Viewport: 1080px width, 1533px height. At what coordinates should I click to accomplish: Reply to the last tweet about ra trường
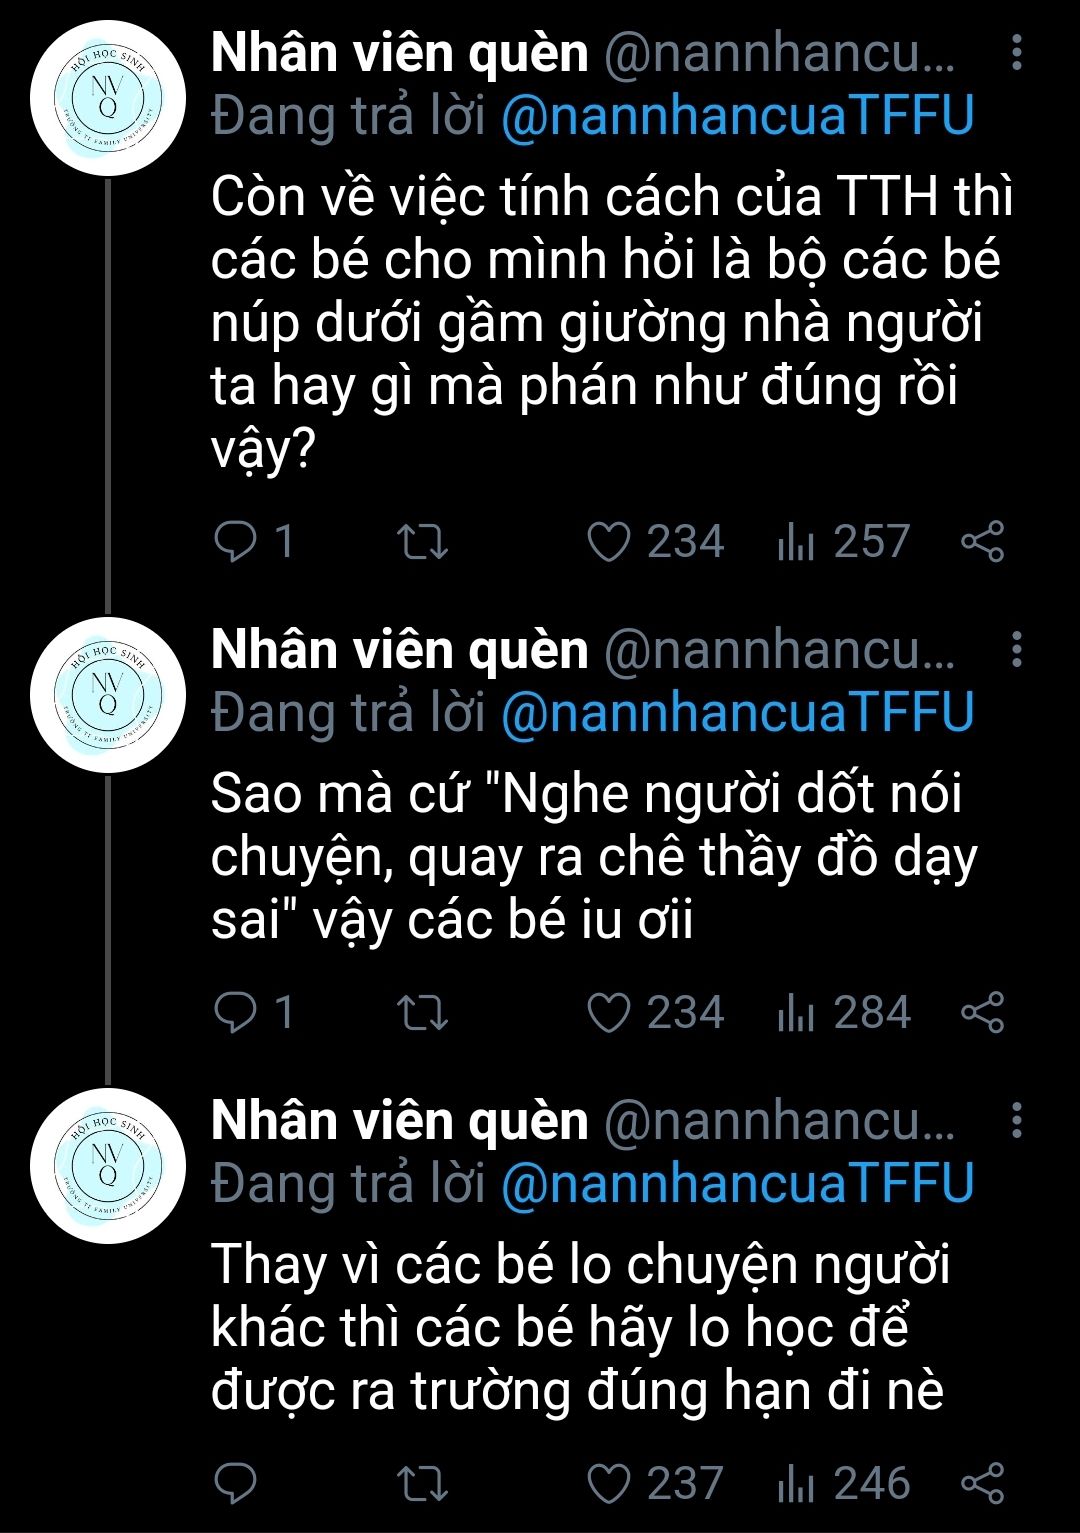point(237,1483)
